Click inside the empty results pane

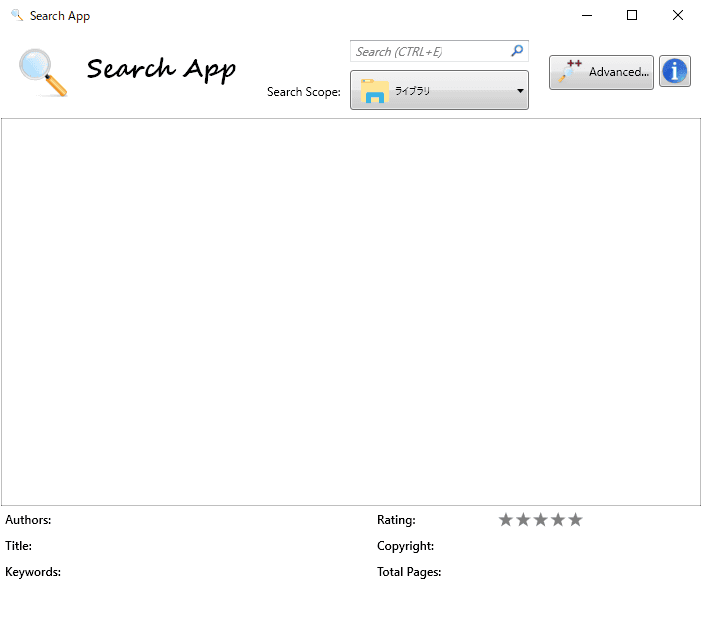350,310
